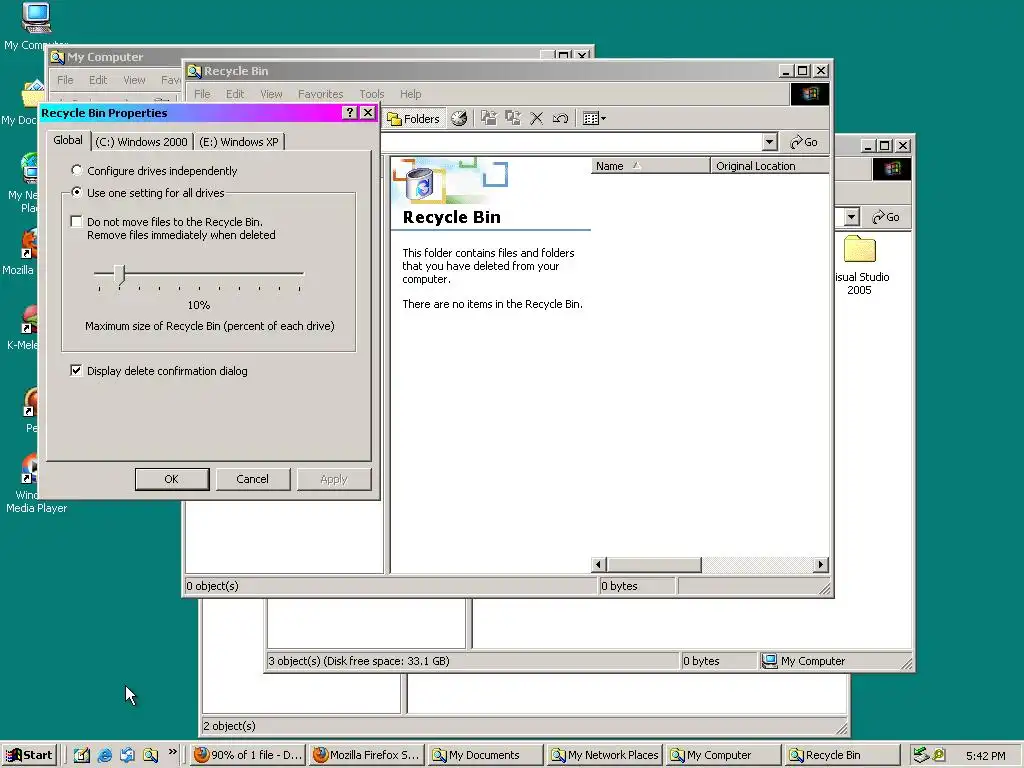Screen dimensions: 1024x768
Task: Click the Delete X icon in Recycle Bin toolbar
Action: click(x=536, y=118)
